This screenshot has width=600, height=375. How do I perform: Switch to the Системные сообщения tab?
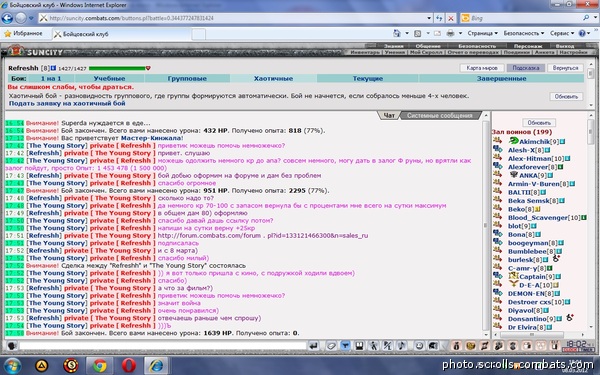coord(440,115)
